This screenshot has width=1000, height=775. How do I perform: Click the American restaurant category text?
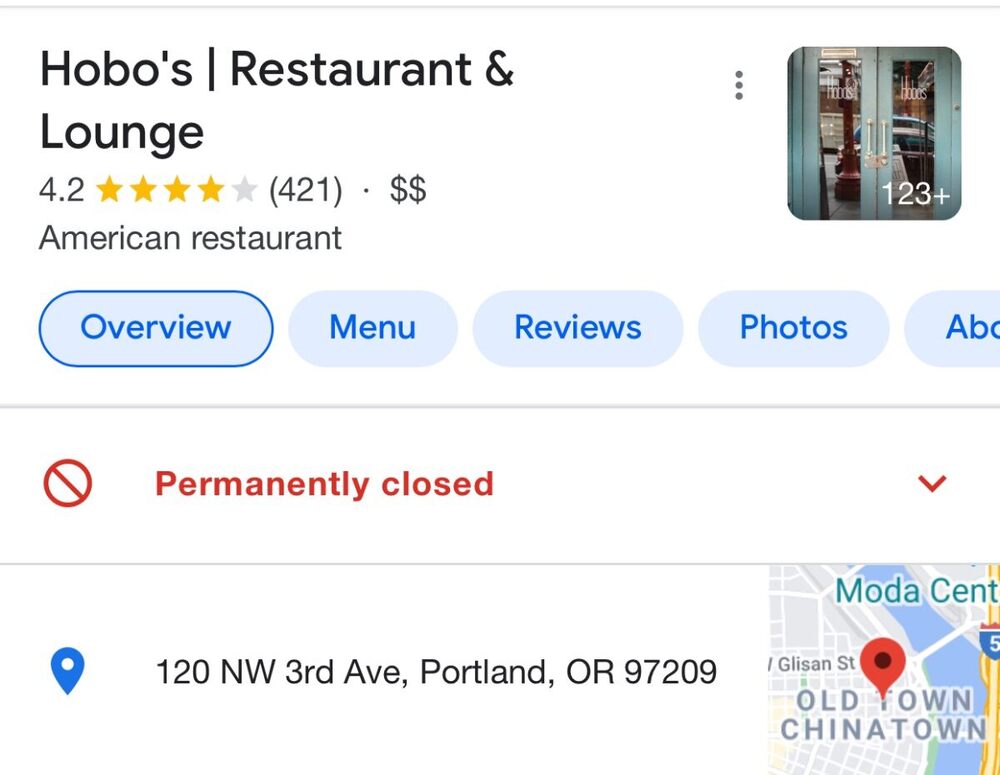click(190, 238)
